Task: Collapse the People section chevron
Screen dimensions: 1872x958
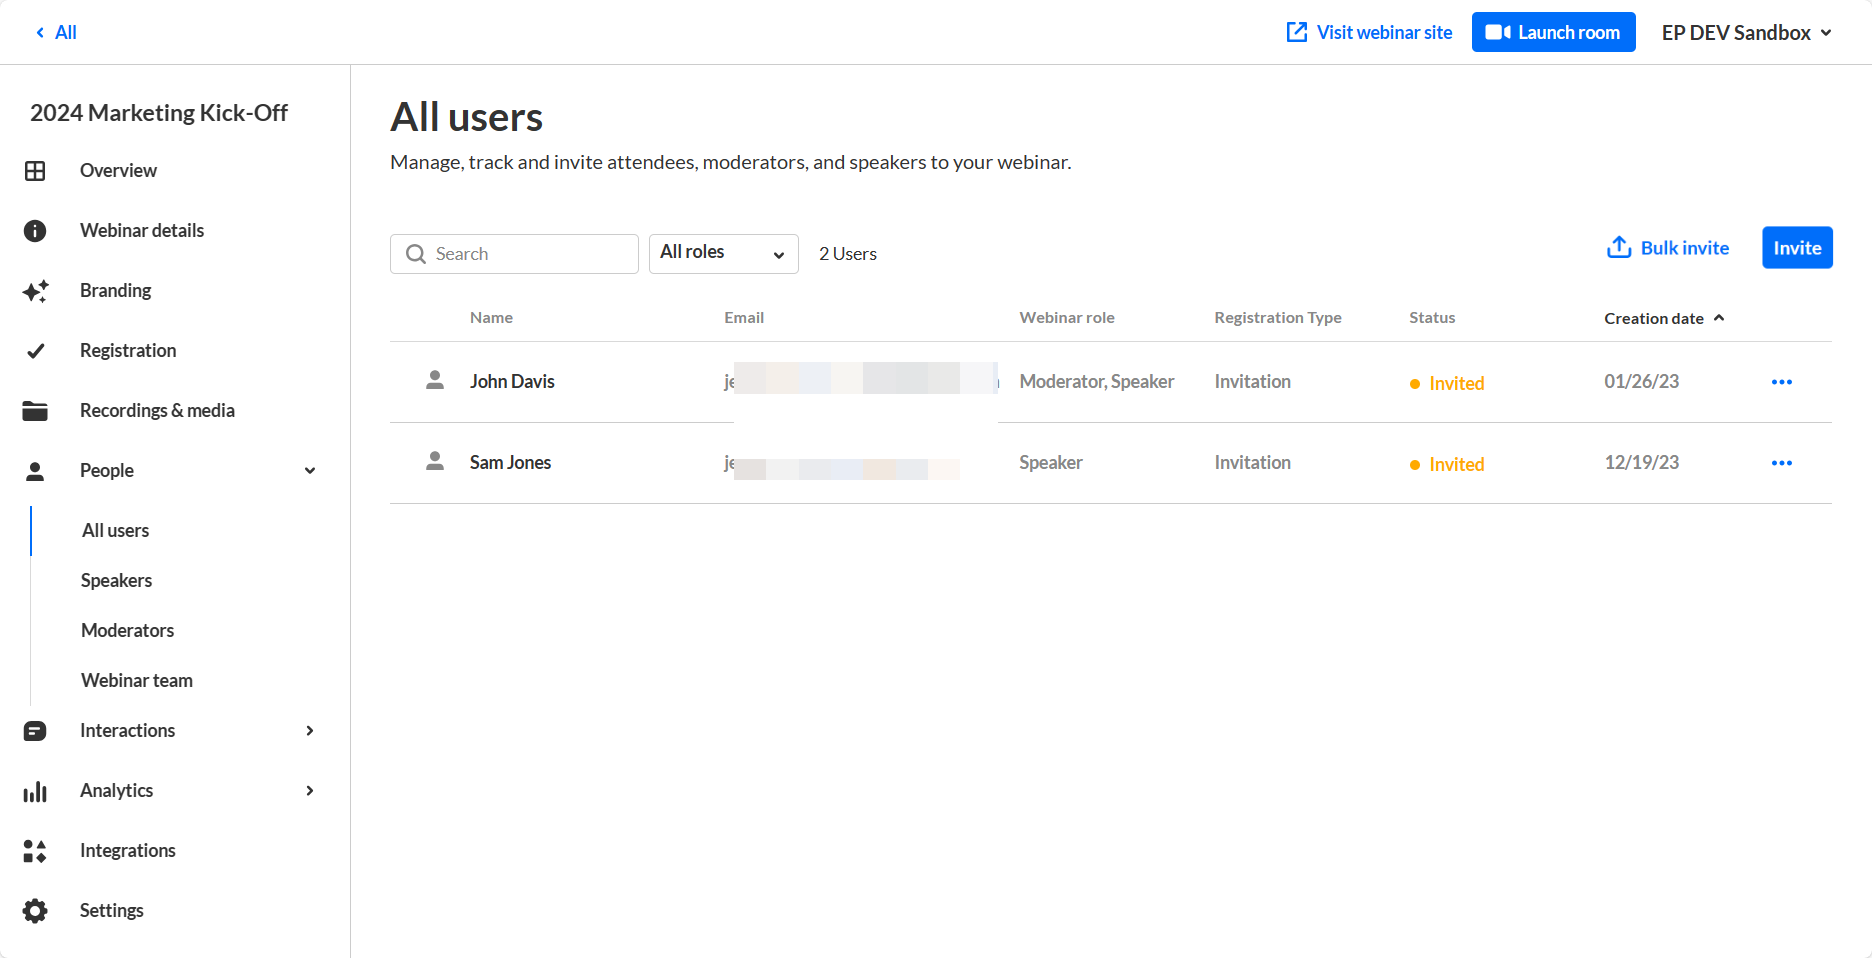Action: click(310, 471)
